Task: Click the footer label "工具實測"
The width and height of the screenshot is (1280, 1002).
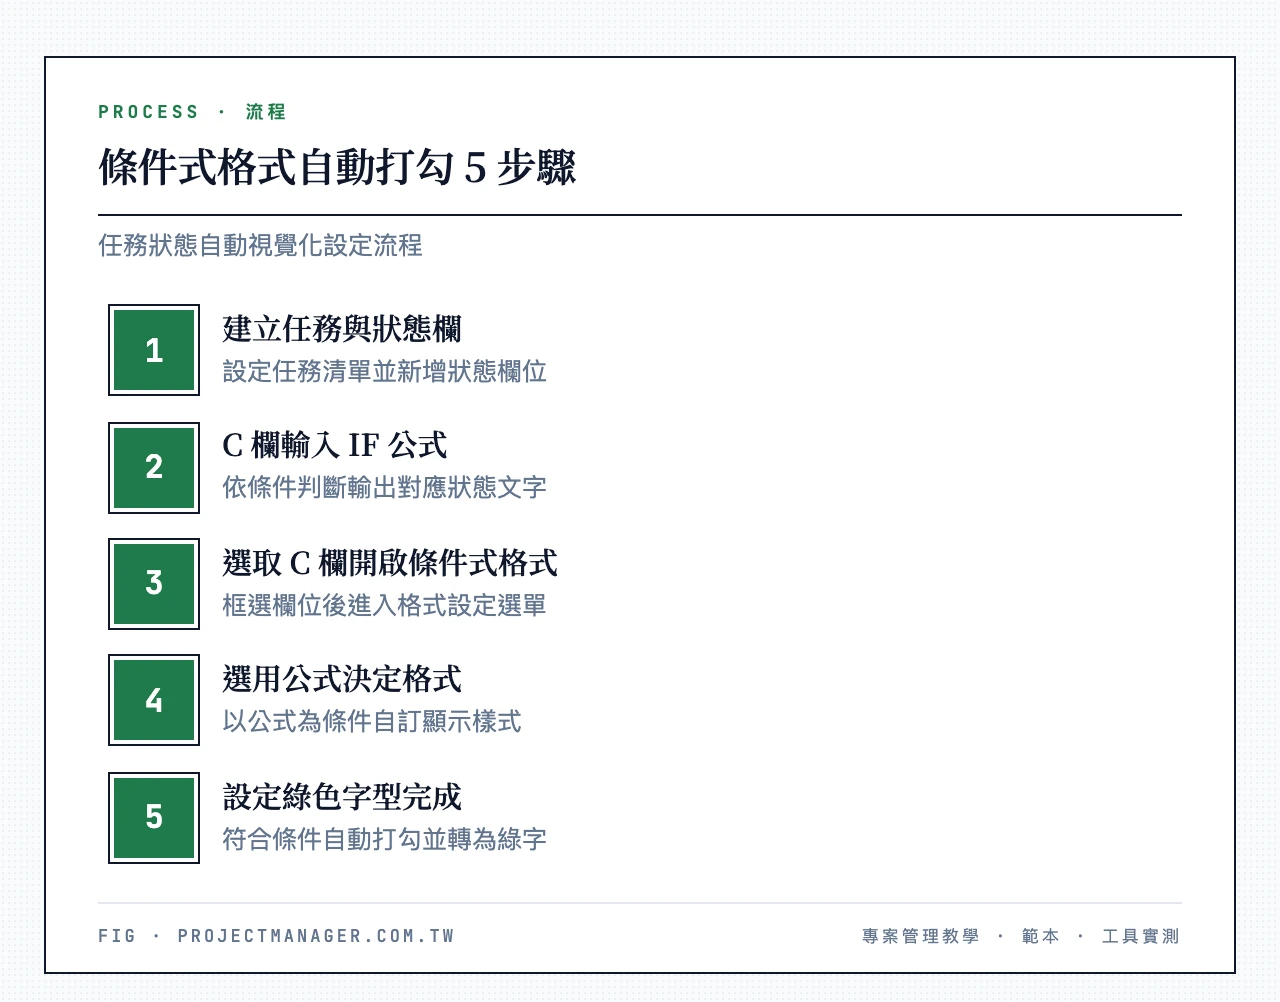Action: (1141, 936)
